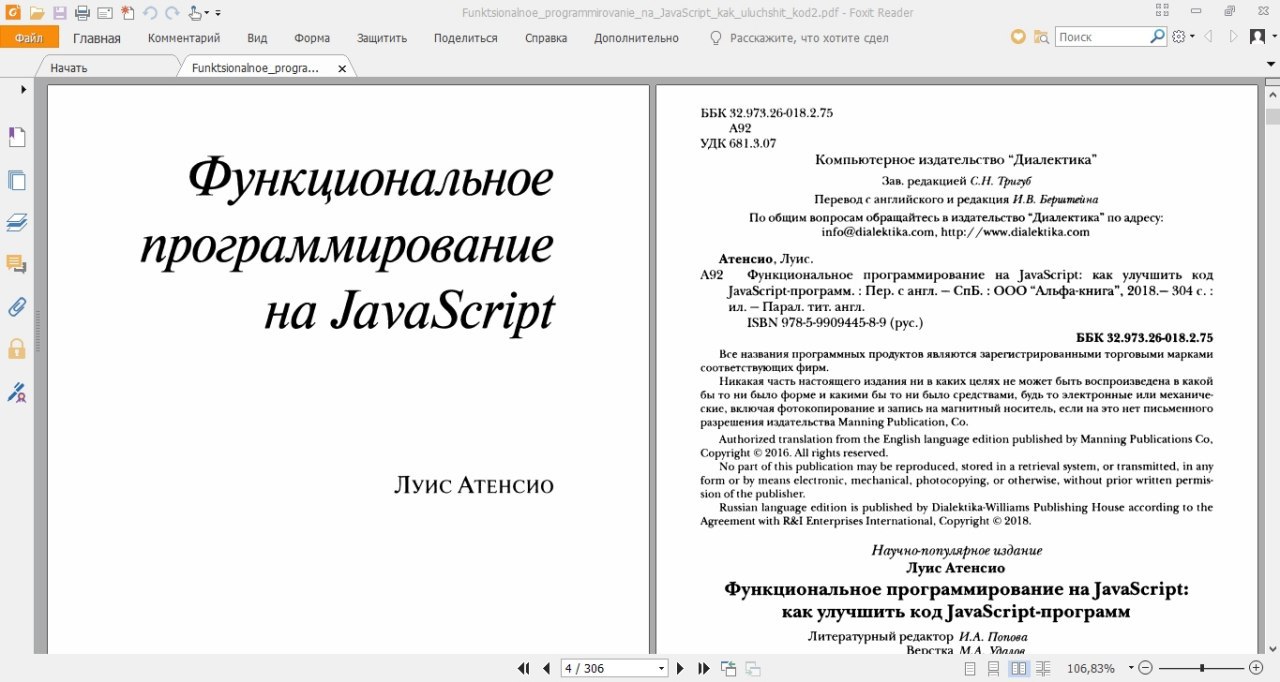Click the orange heart favorites icon

coord(1018,37)
